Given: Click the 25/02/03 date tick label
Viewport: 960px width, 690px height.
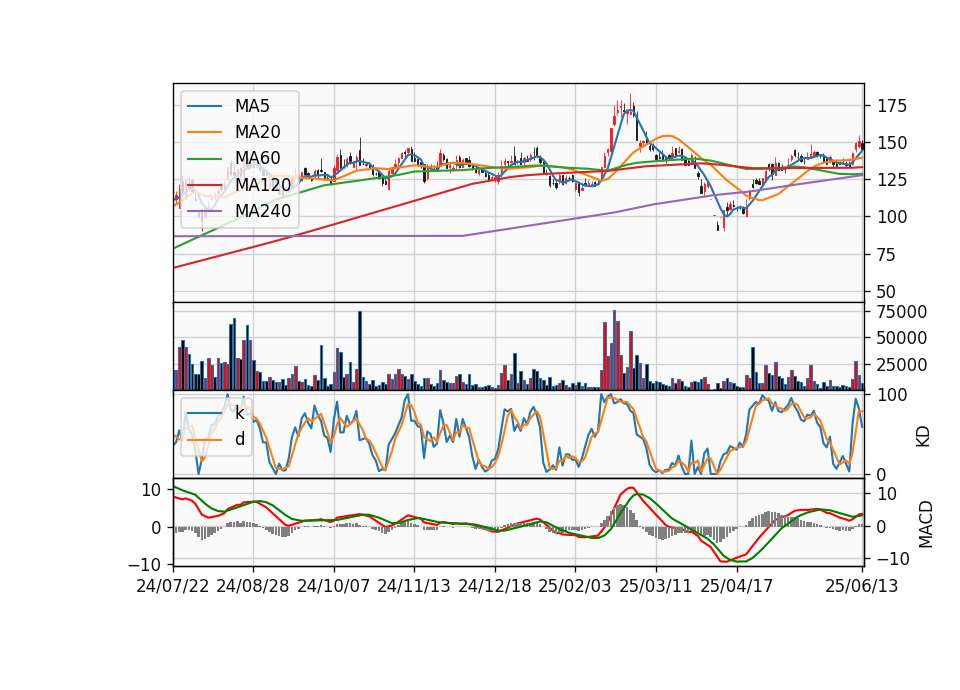Looking at the screenshot, I should pyautogui.click(x=575, y=586).
